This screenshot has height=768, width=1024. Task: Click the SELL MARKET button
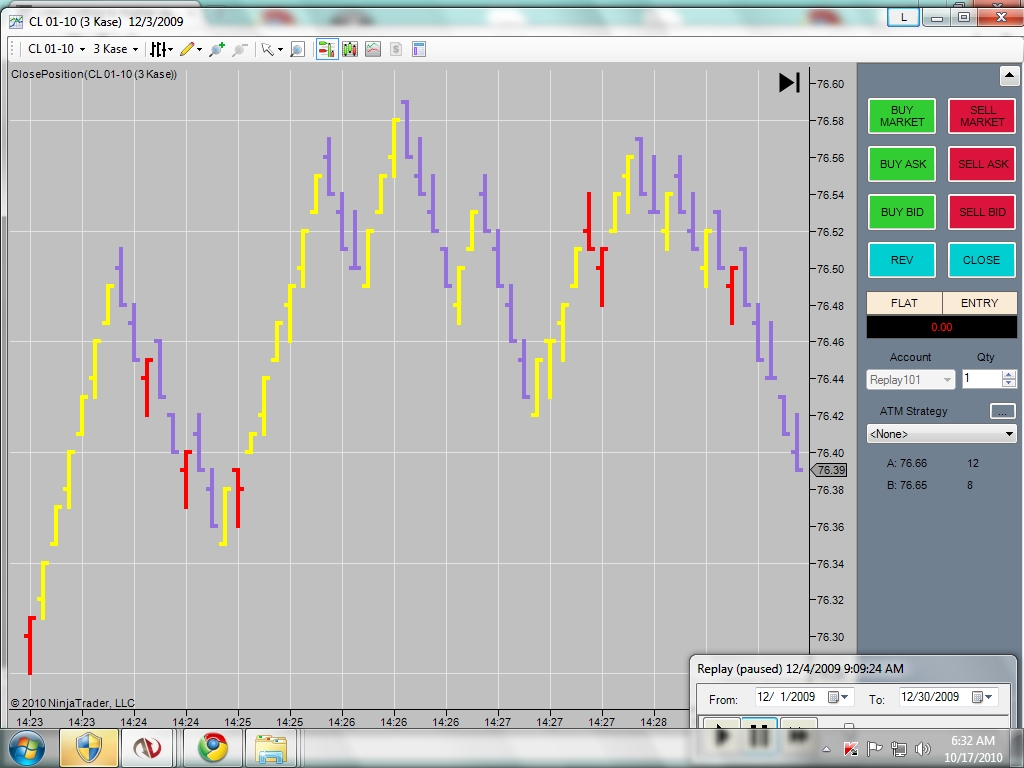pyautogui.click(x=982, y=116)
